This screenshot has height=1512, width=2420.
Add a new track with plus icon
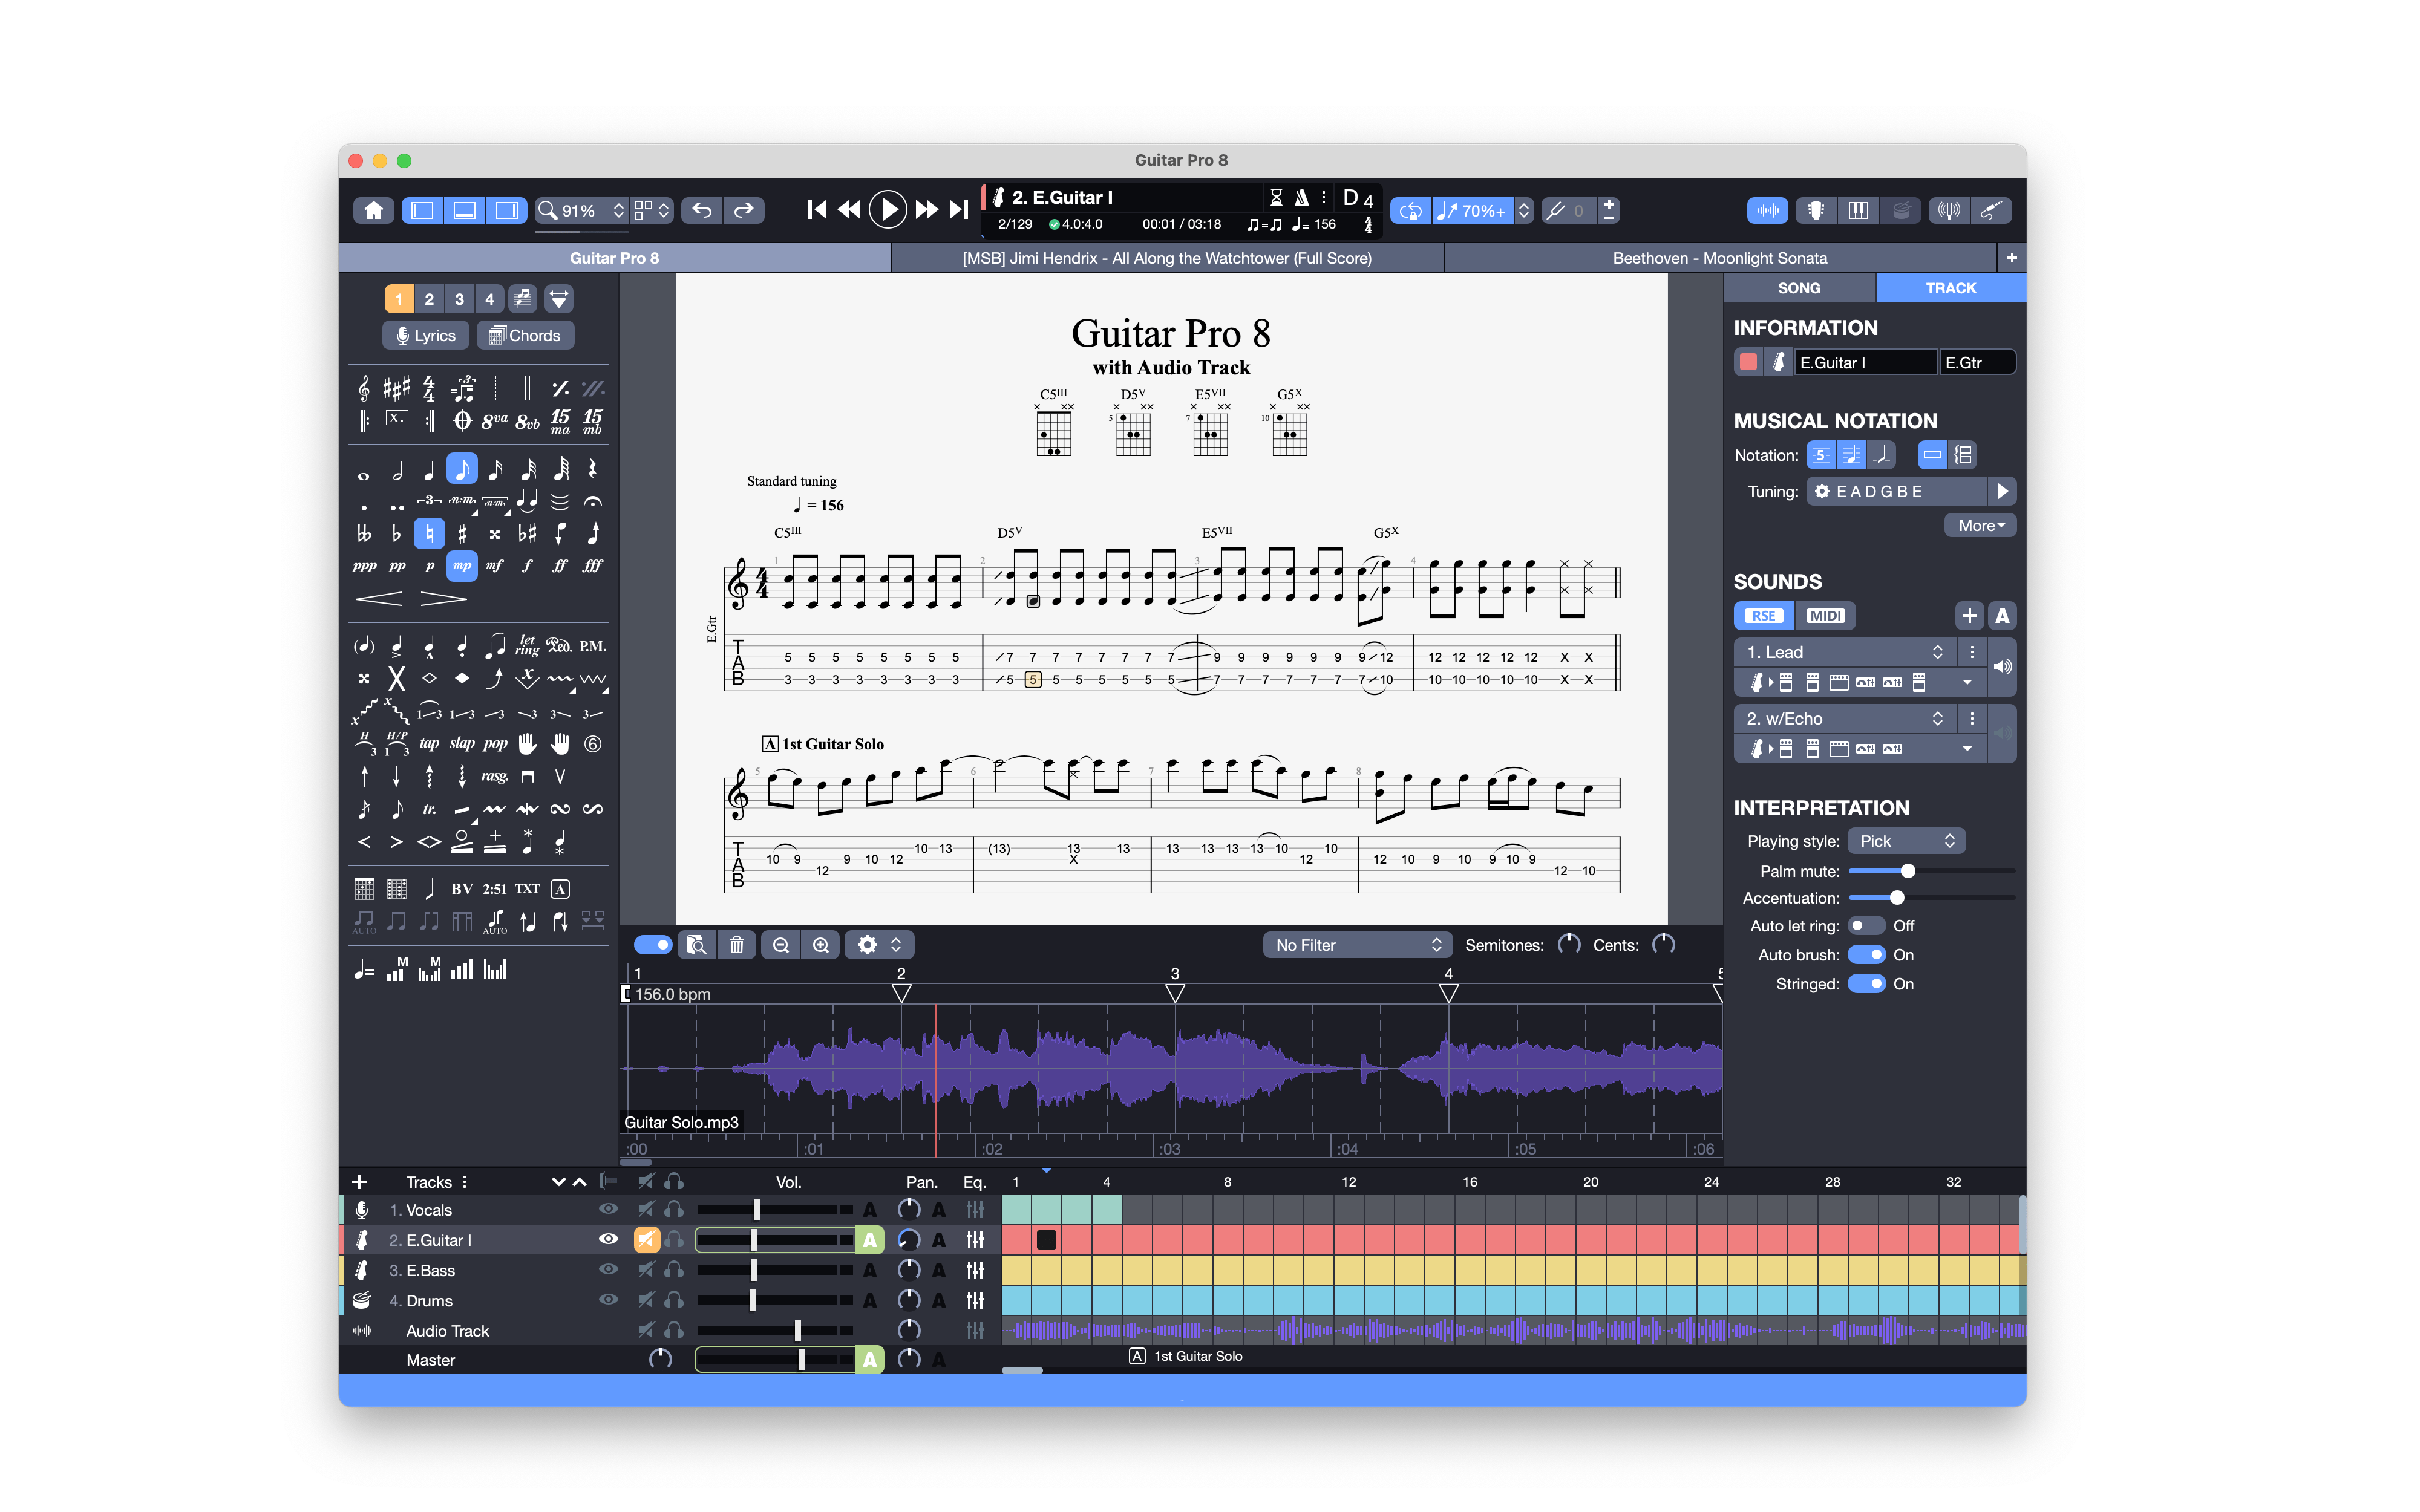click(359, 1182)
